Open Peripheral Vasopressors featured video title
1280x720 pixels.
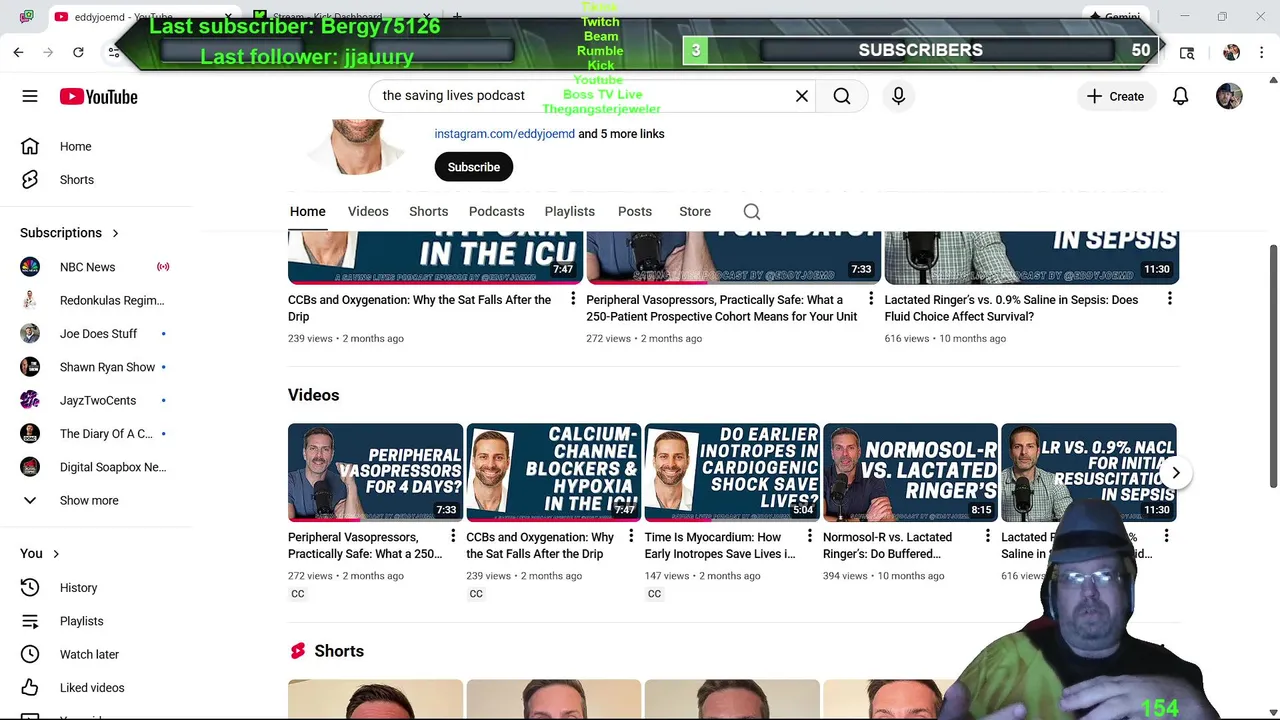click(x=721, y=308)
